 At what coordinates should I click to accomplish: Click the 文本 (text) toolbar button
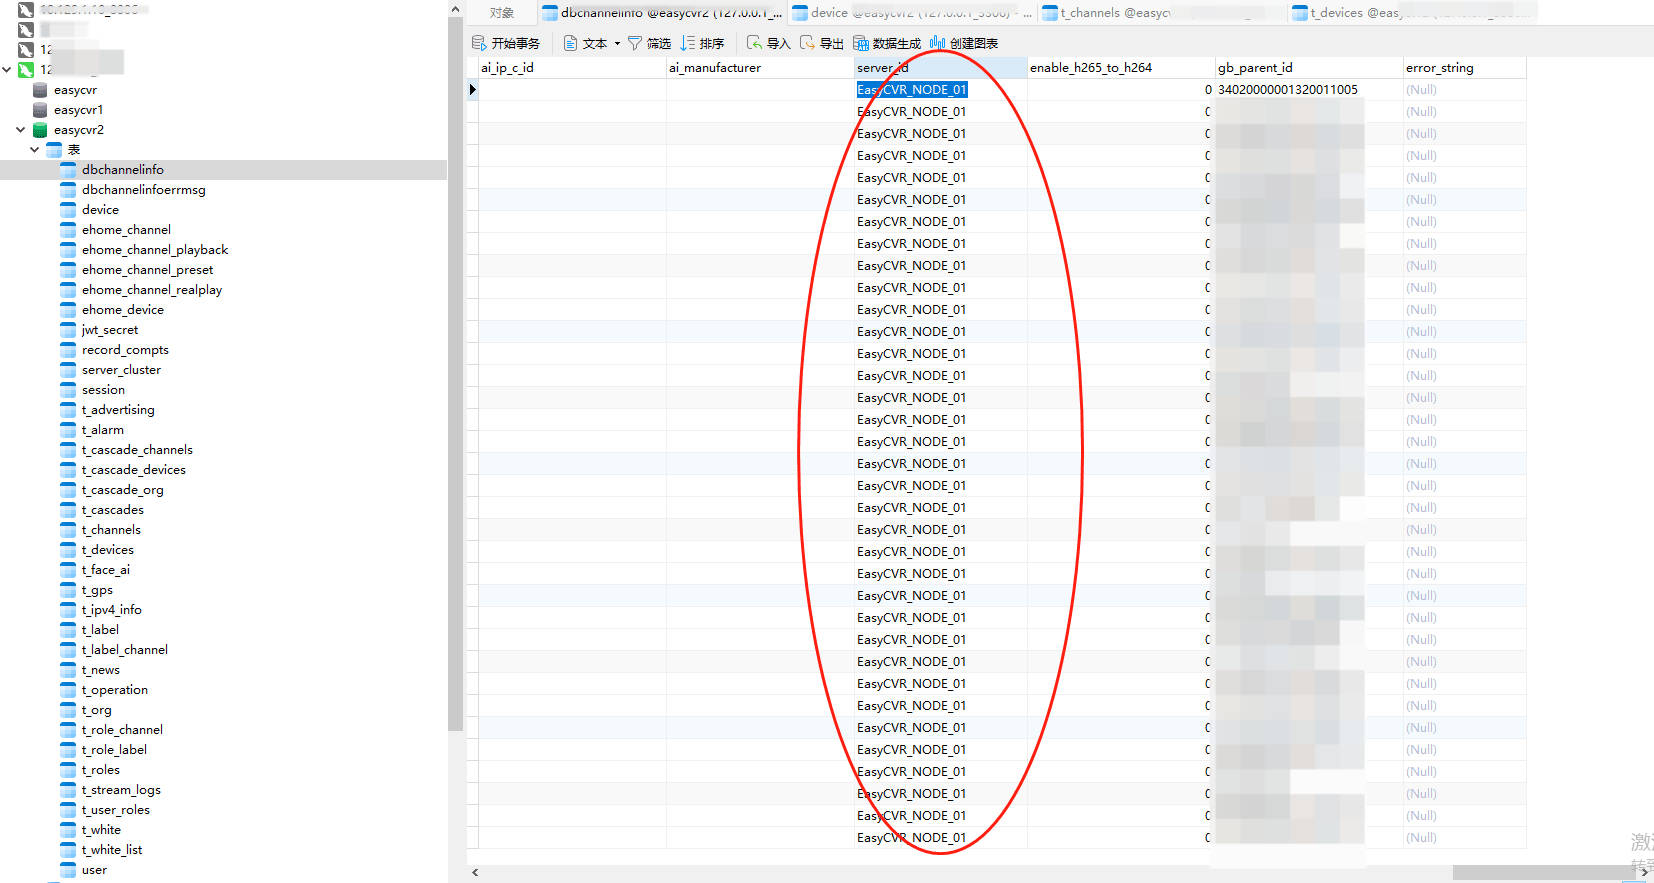tap(586, 43)
